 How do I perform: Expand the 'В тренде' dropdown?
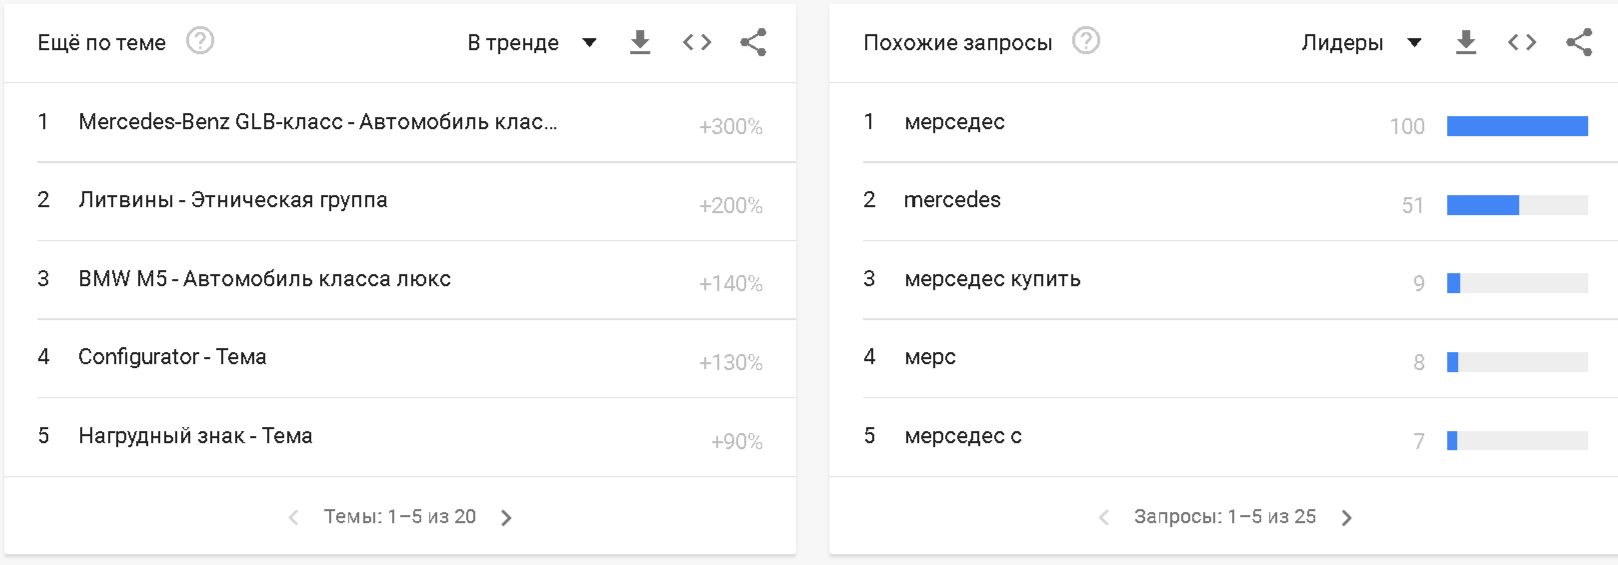[x=532, y=43]
